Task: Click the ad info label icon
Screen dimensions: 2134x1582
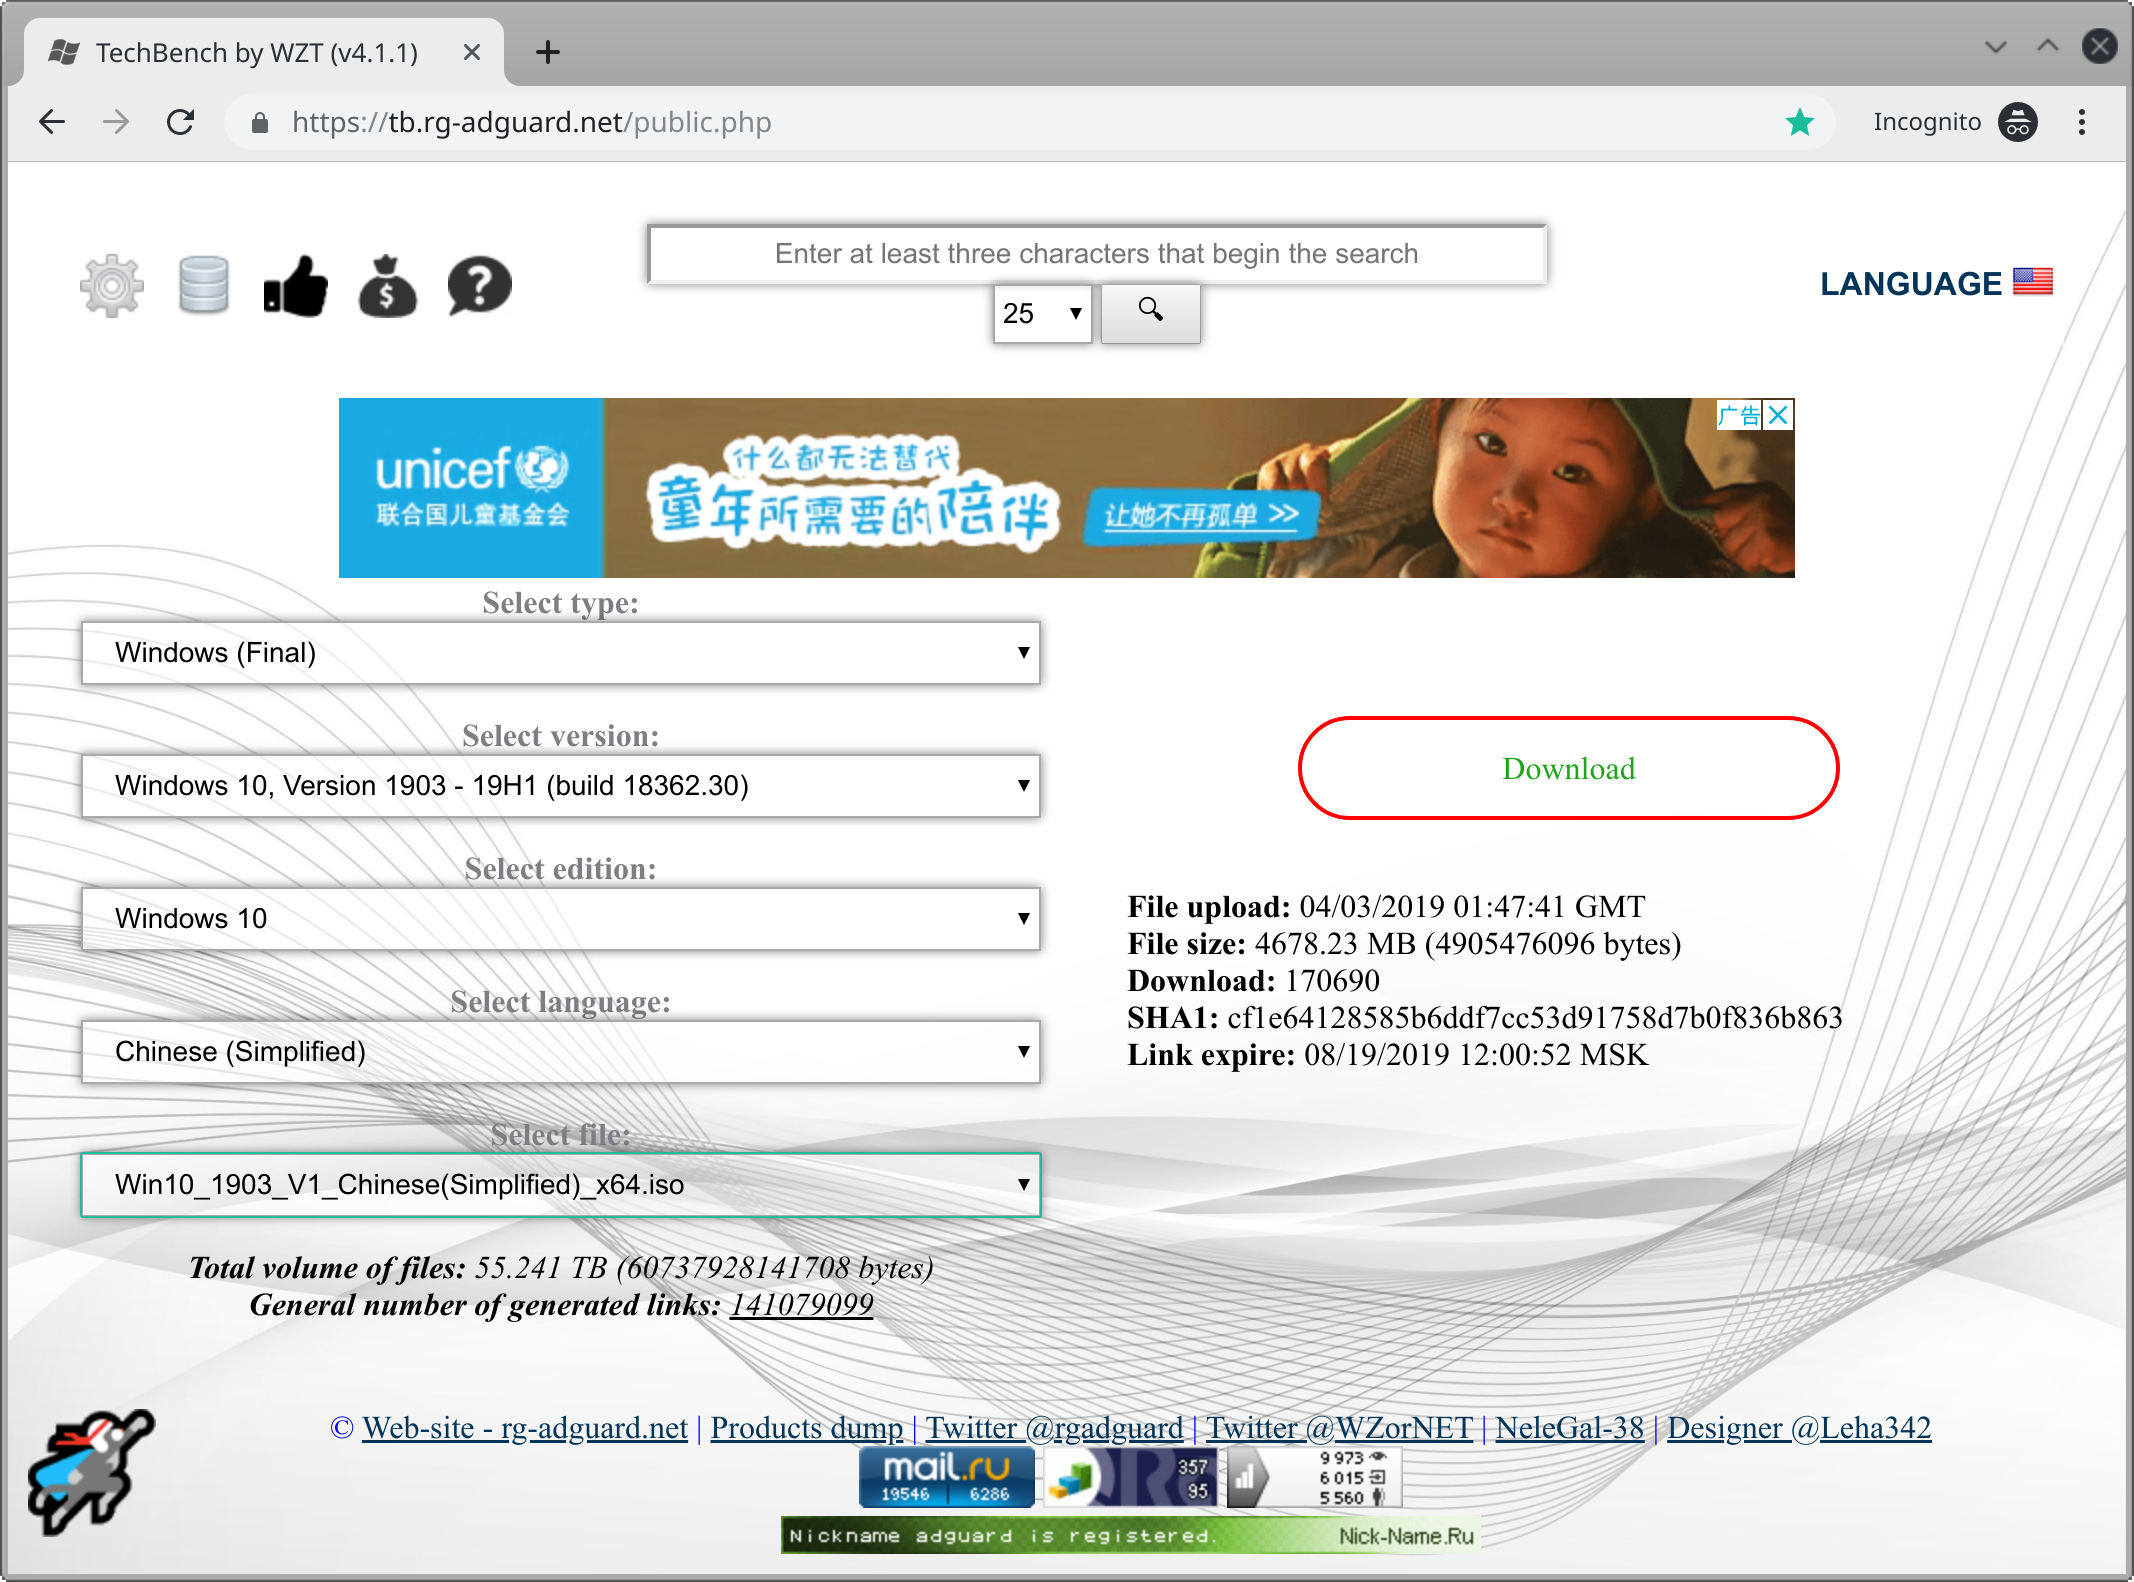Action: [x=1740, y=415]
